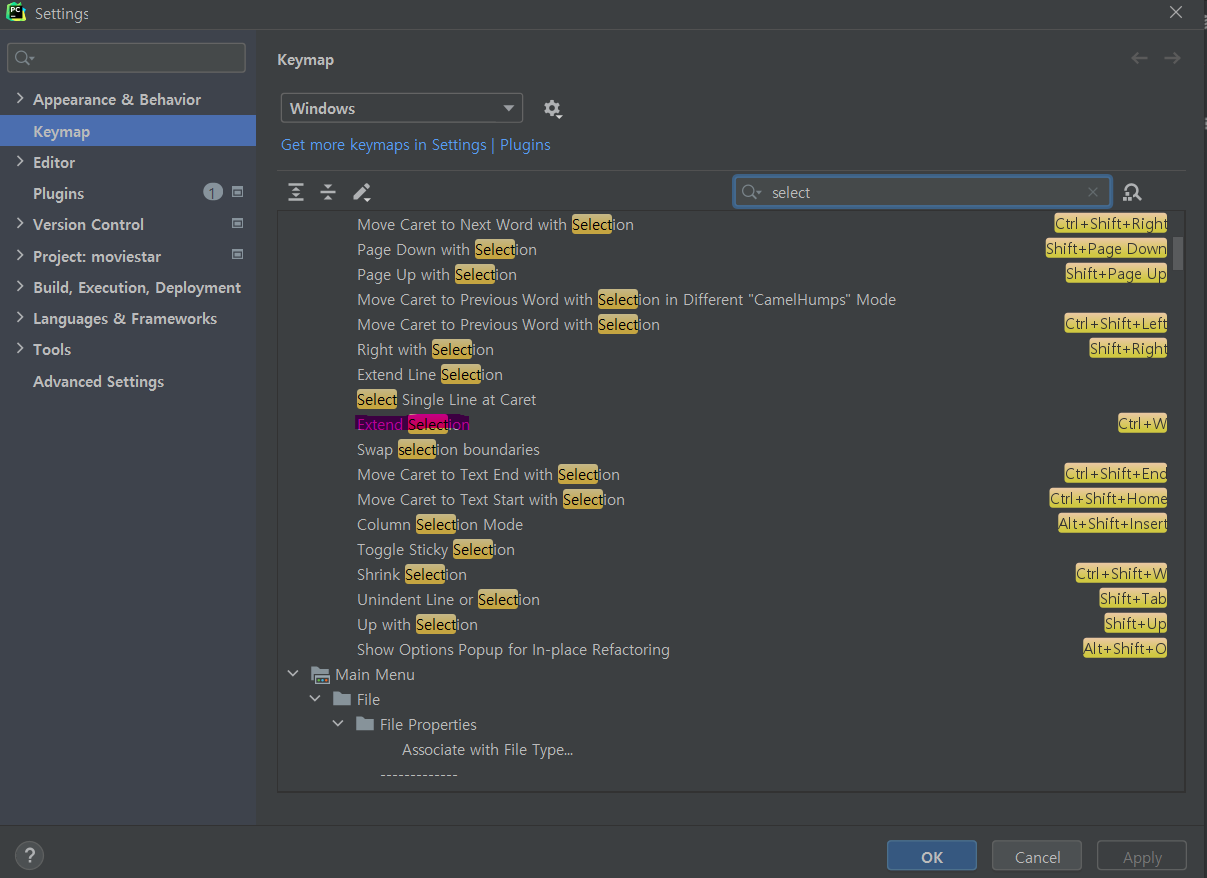Click the Apply button
Screen dimensions: 1207x878
[1142, 857]
